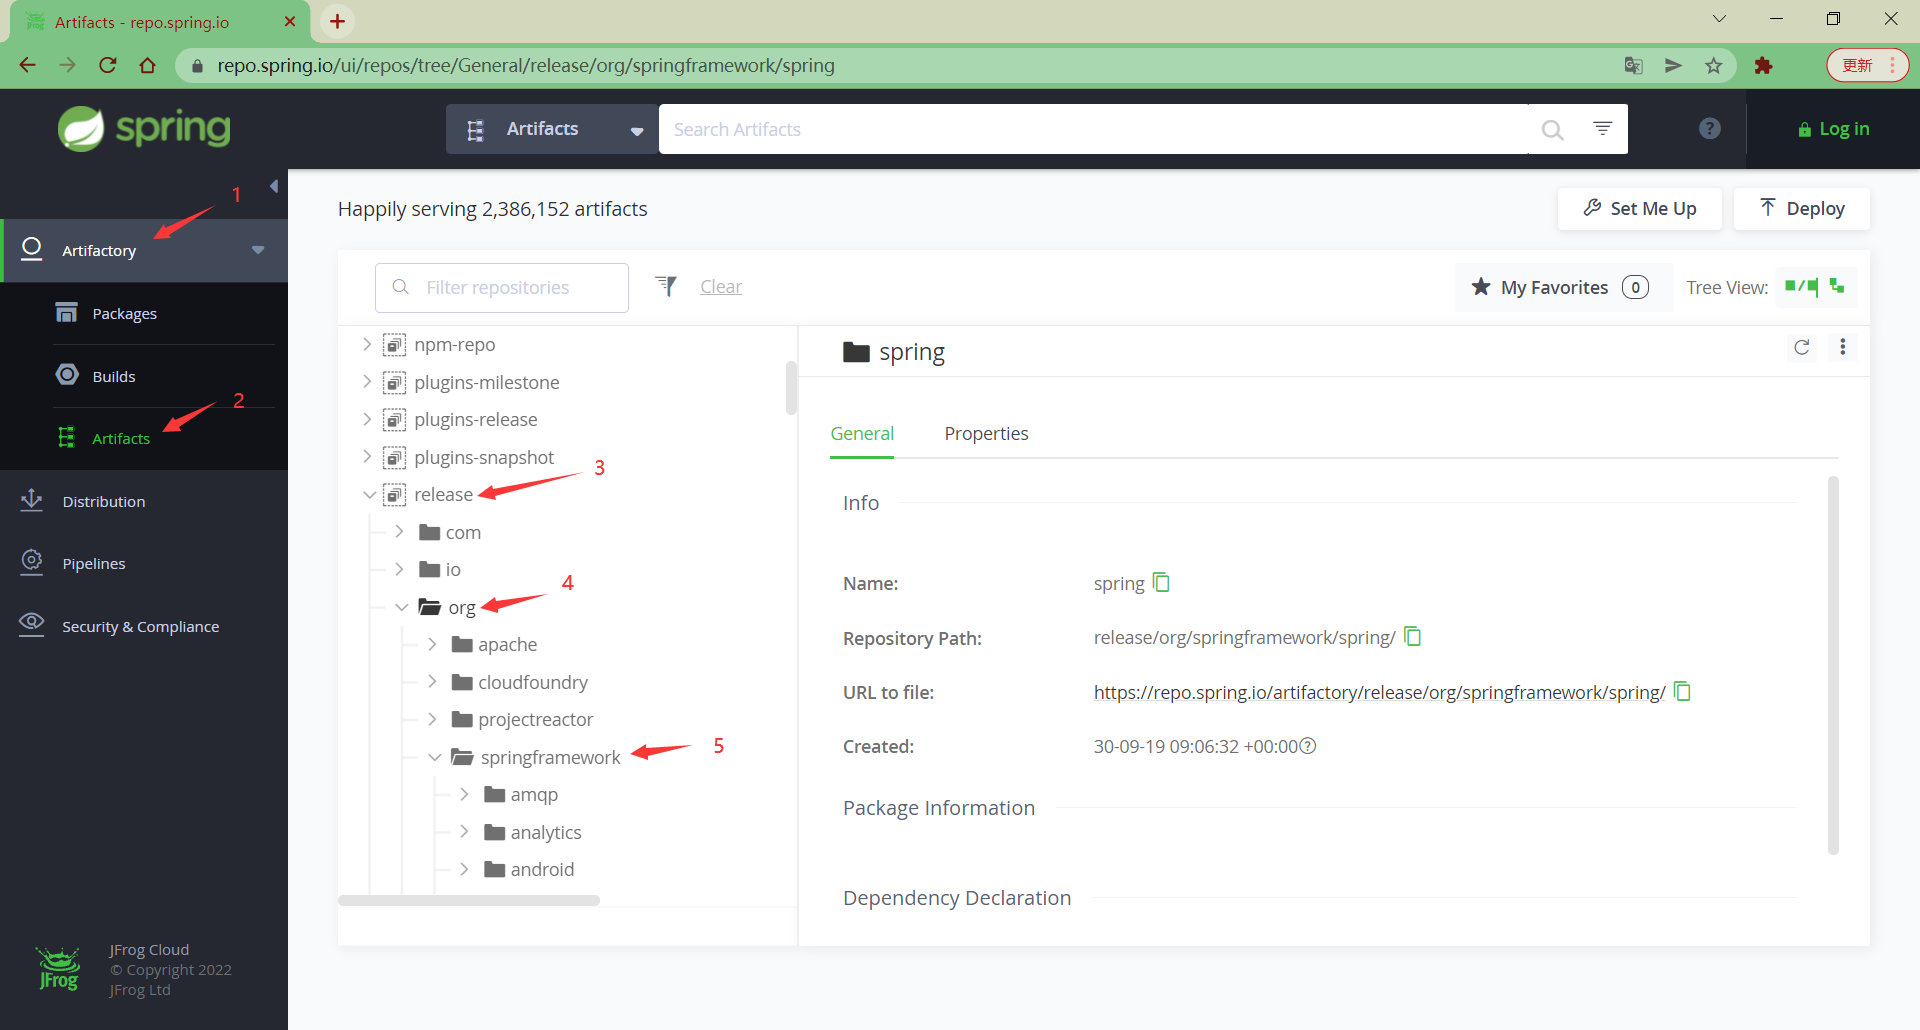The height and width of the screenshot is (1030, 1920).
Task: Select the npm-repo repository icon
Action: coord(395,345)
